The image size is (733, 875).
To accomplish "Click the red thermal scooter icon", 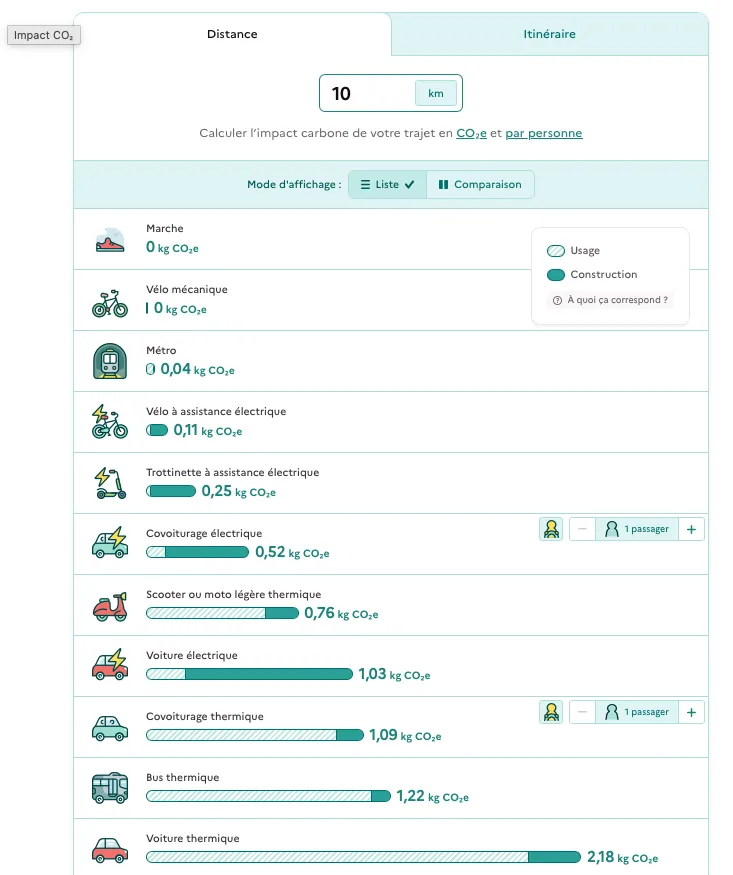I will pyautogui.click(x=110, y=605).
